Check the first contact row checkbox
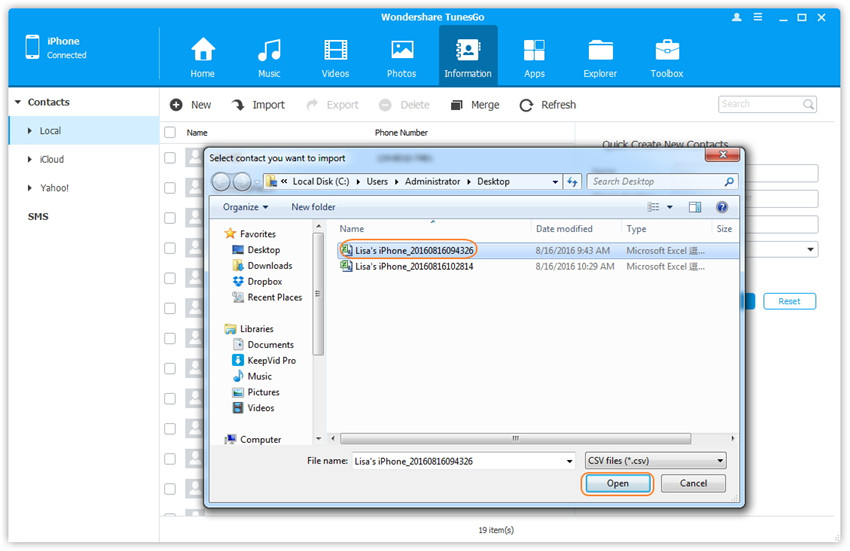850x551 pixels. (x=170, y=158)
